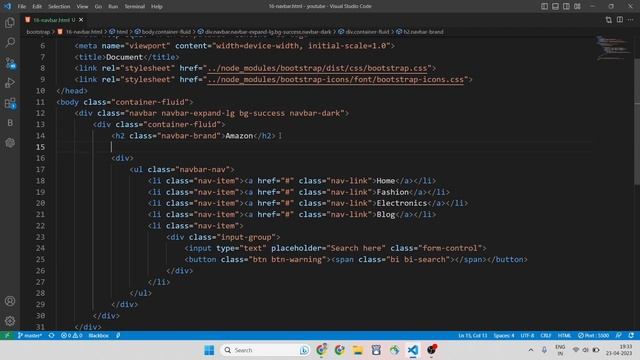This screenshot has width=640, height=360.
Task: Click the VS Code logo in title bar
Action: point(7,6)
